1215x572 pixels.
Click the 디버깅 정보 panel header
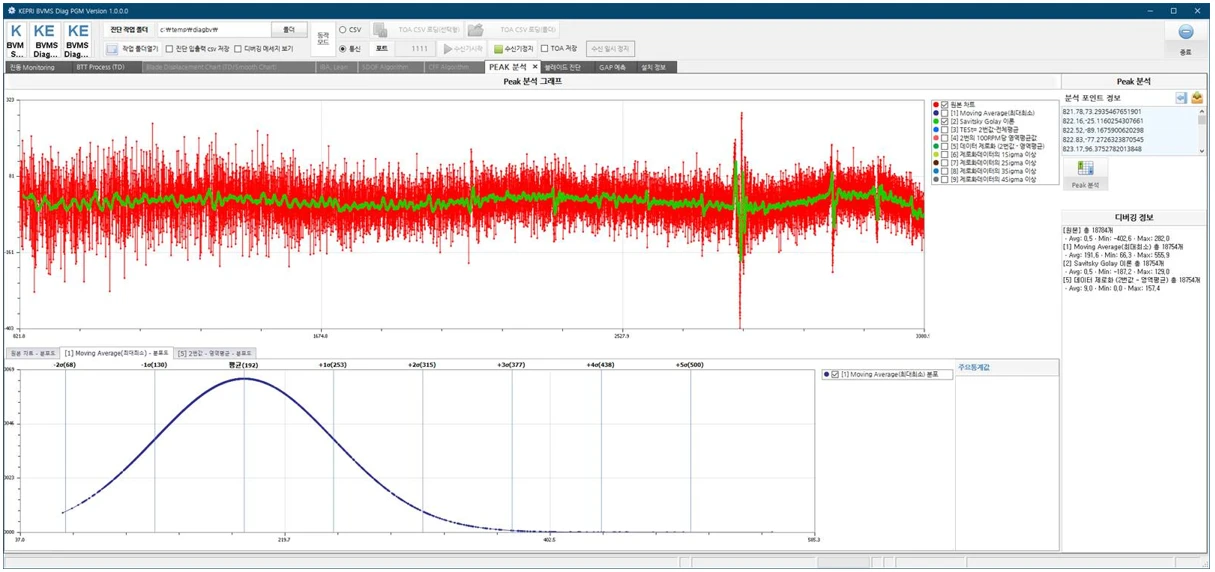click(x=1134, y=217)
